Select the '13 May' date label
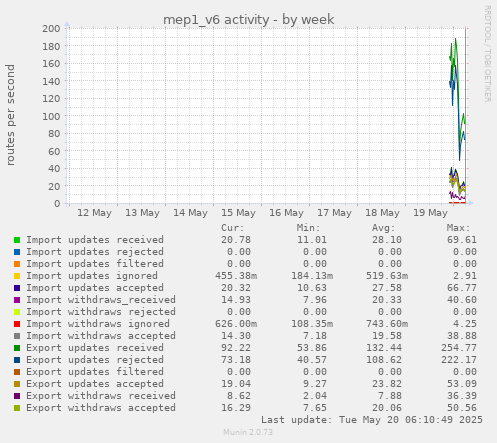This screenshot has width=497, height=443. (142, 213)
